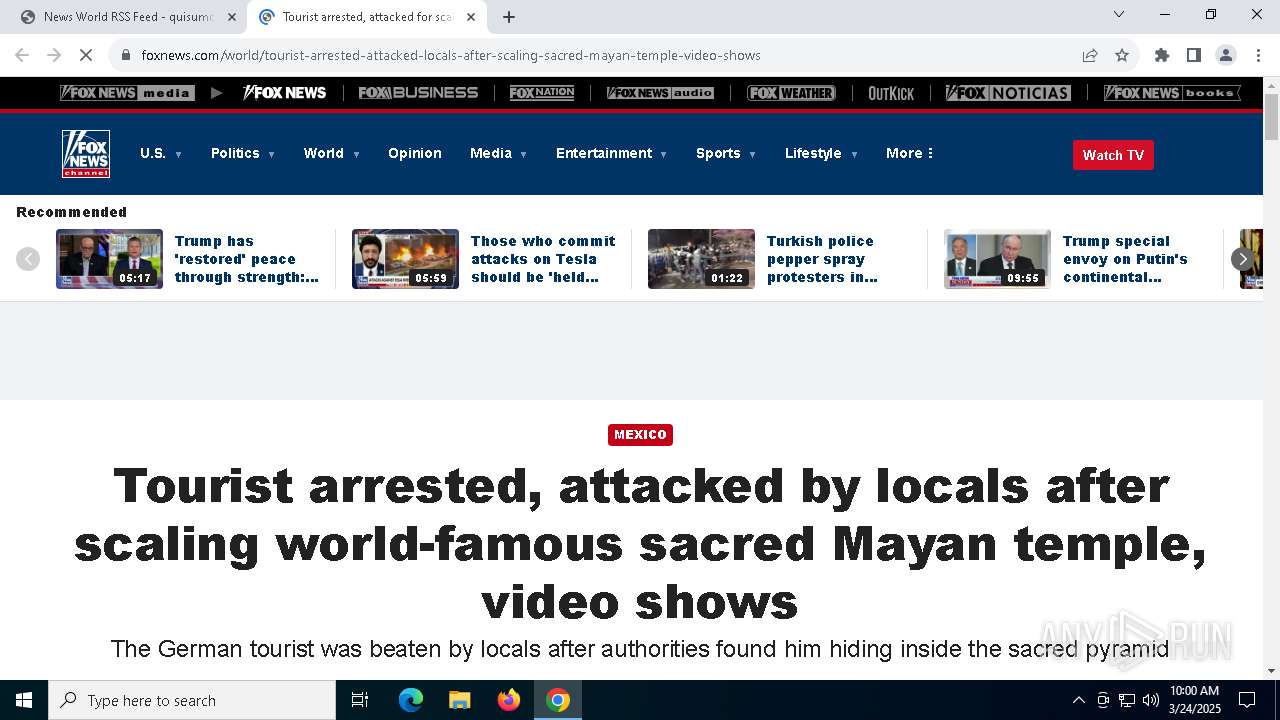This screenshot has height=720, width=1280.
Task: Open the Chrome profile avatar icon
Action: pyautogui.click(x=1226, y=55)
